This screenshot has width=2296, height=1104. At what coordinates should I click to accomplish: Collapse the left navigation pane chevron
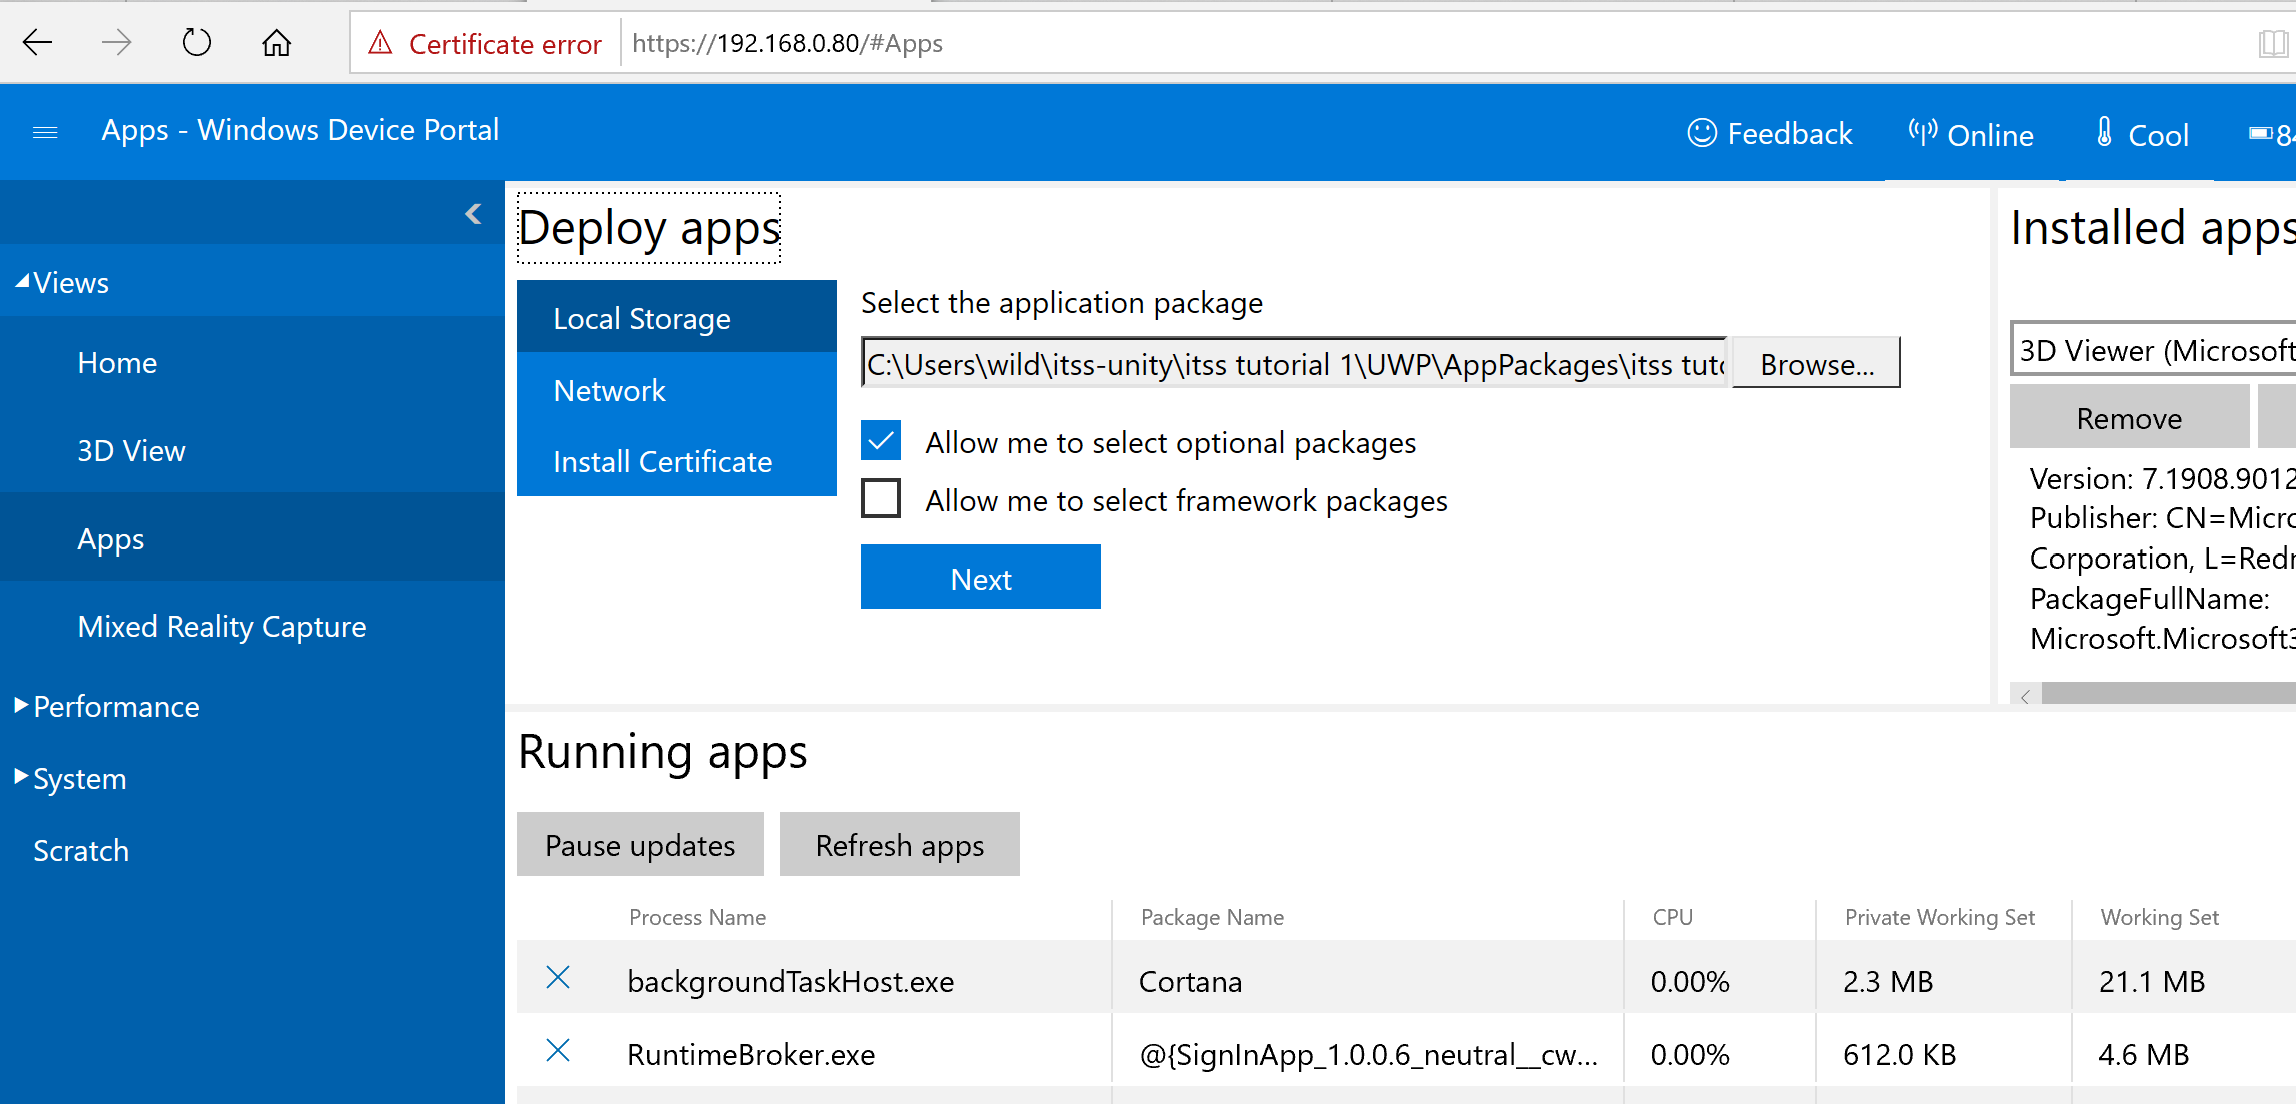point(474,214)
